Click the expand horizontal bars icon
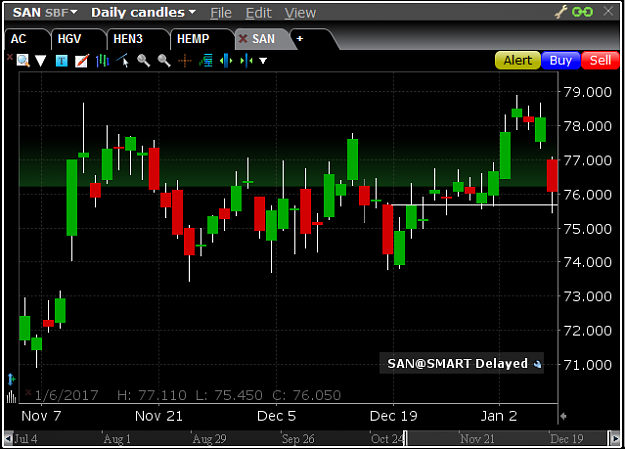This screenshot has width=625, height=449. pyautogui.click(x=226, y=61)
